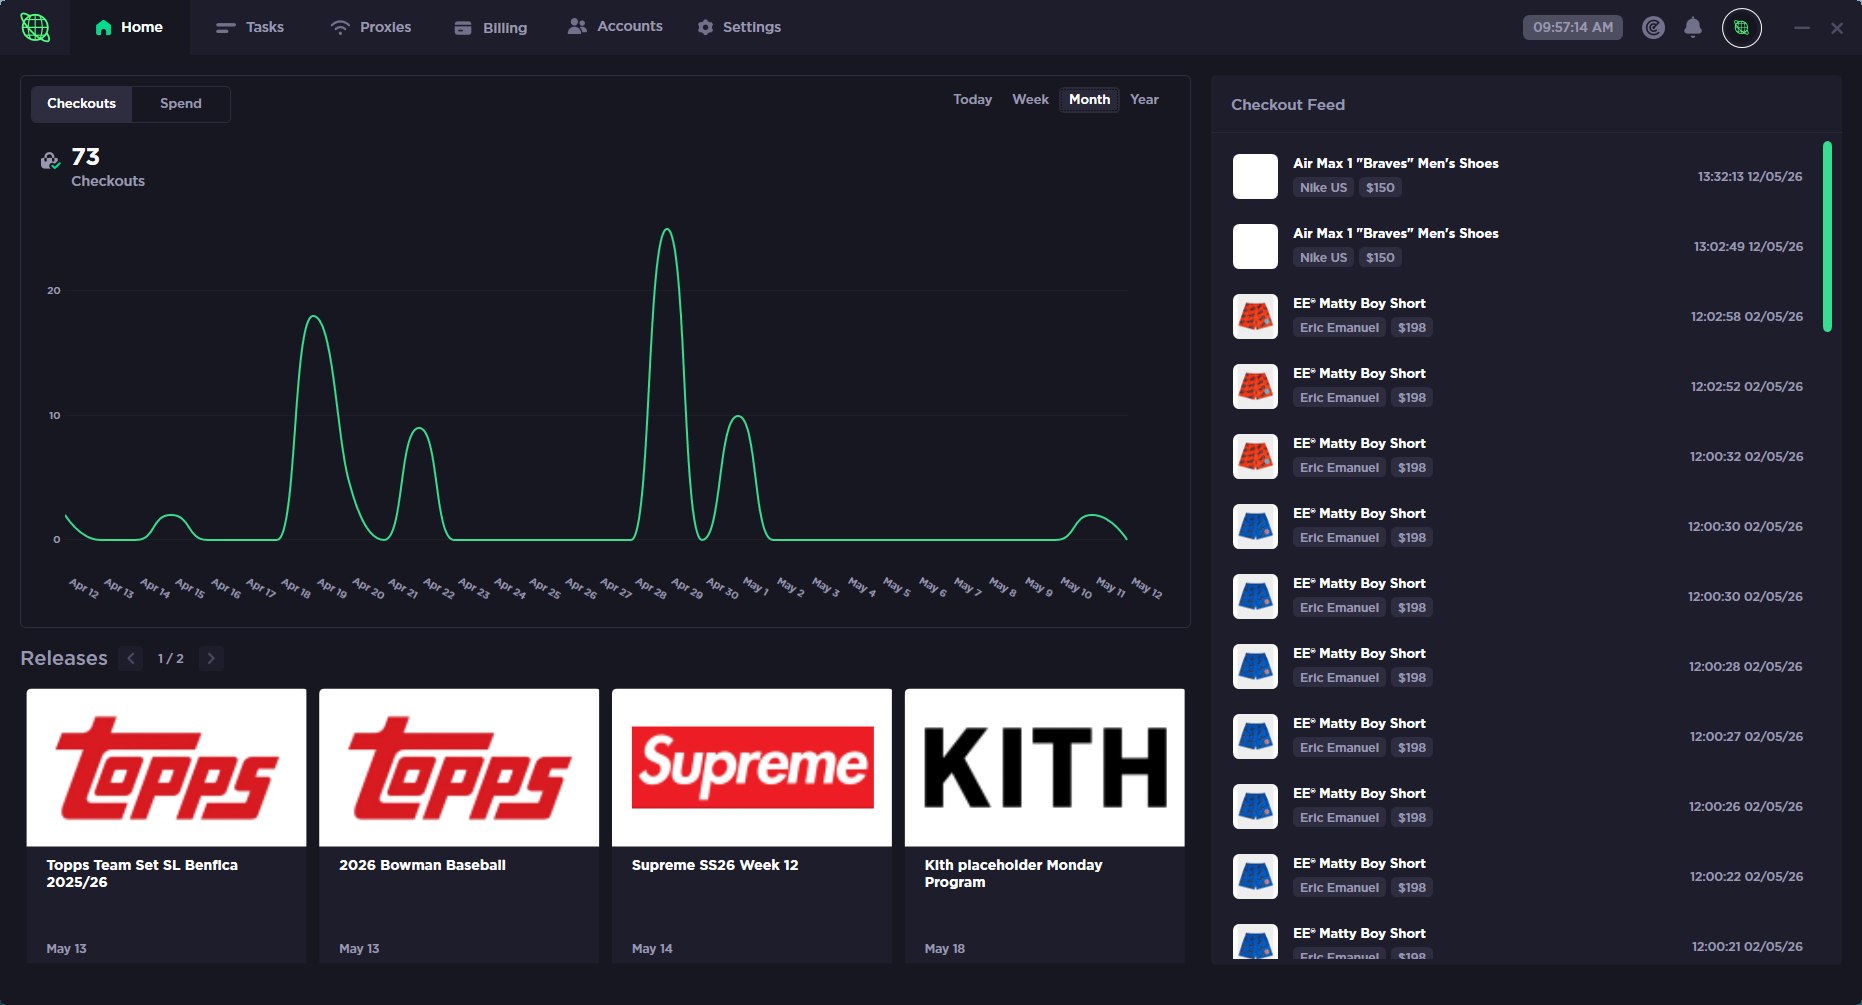
Task: Click the $198 tag in 12:02:52 row
Action: tap(1412, 398)
